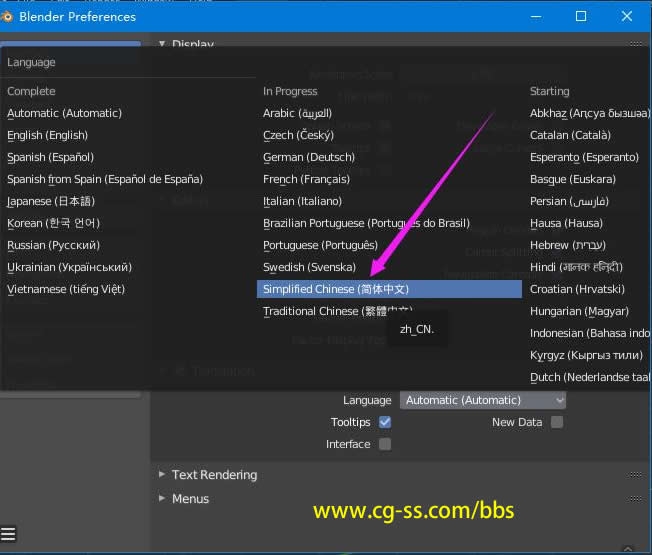Choose Automatic (Automatic) in language list
This screenshot has width=652, height=555.
pyautogui.click(x=64, y=113)
